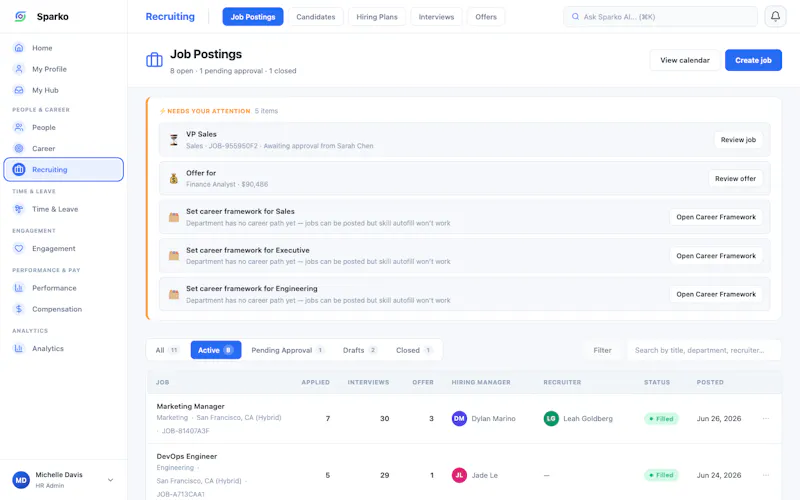Open the Engagement heart icon
Image resolution: width=800 pixels, height=500 pixels.
19,248
